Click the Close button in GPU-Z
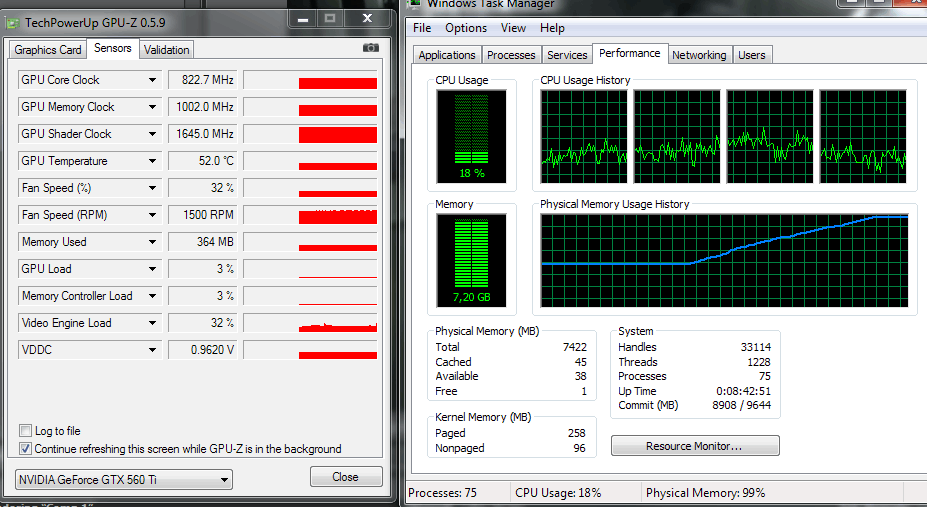This screenshot has width=927, height=507. 346,477
